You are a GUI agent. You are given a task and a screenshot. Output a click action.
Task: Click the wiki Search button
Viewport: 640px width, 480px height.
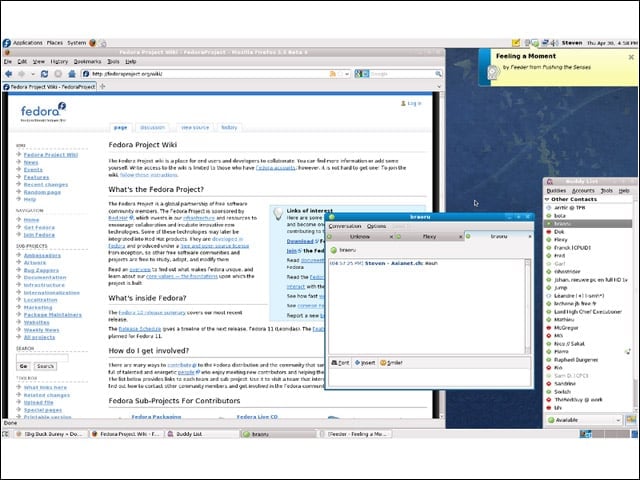[x=45, y=366]
